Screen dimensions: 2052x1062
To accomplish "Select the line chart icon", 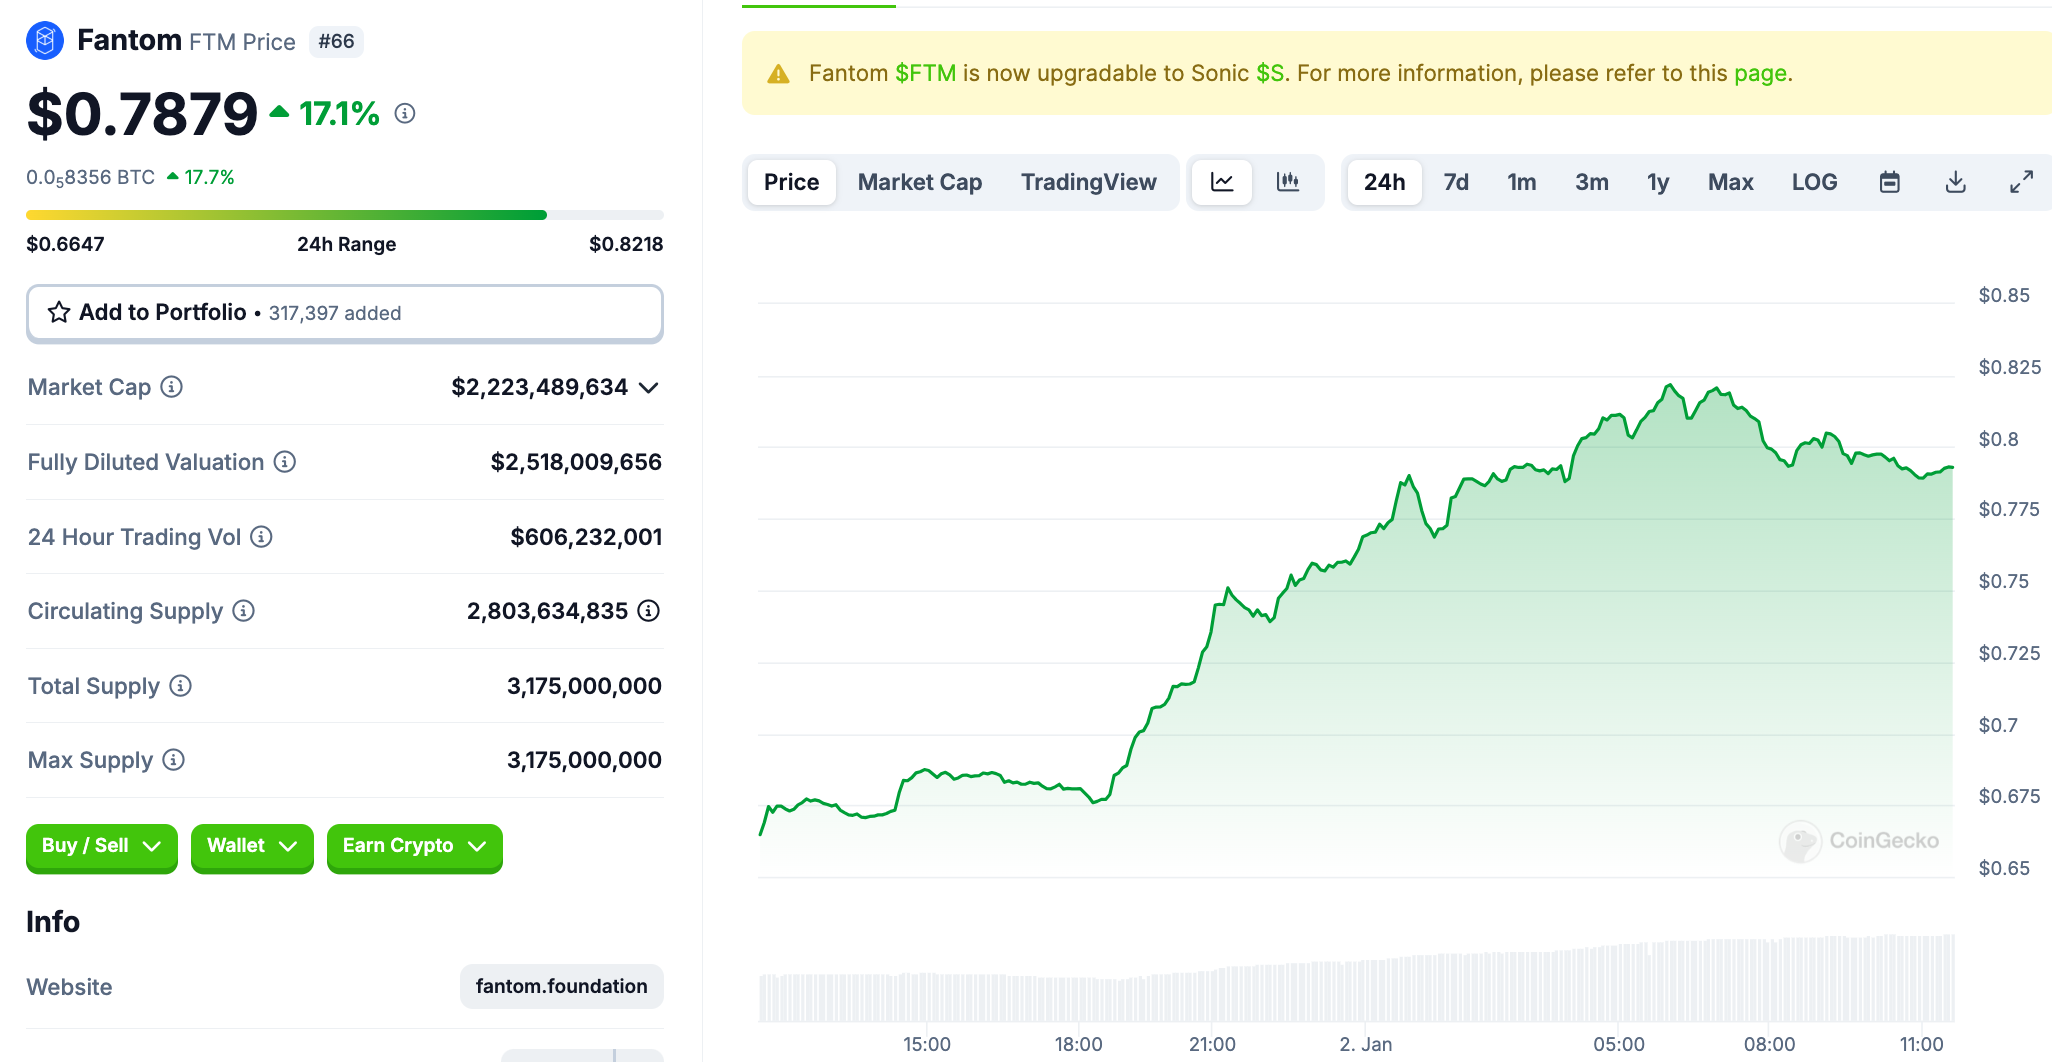I will [1222, 182].
